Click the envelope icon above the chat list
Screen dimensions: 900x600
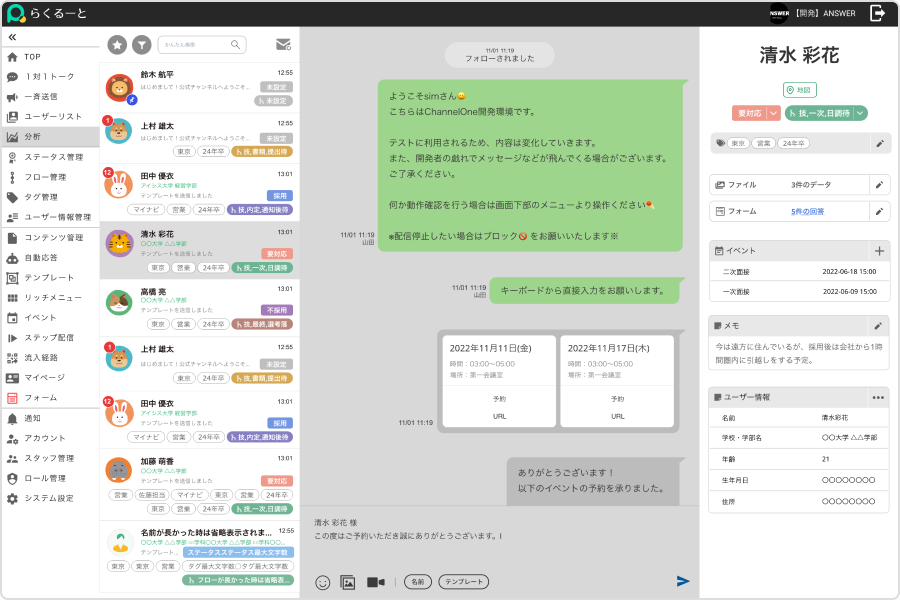283,44
